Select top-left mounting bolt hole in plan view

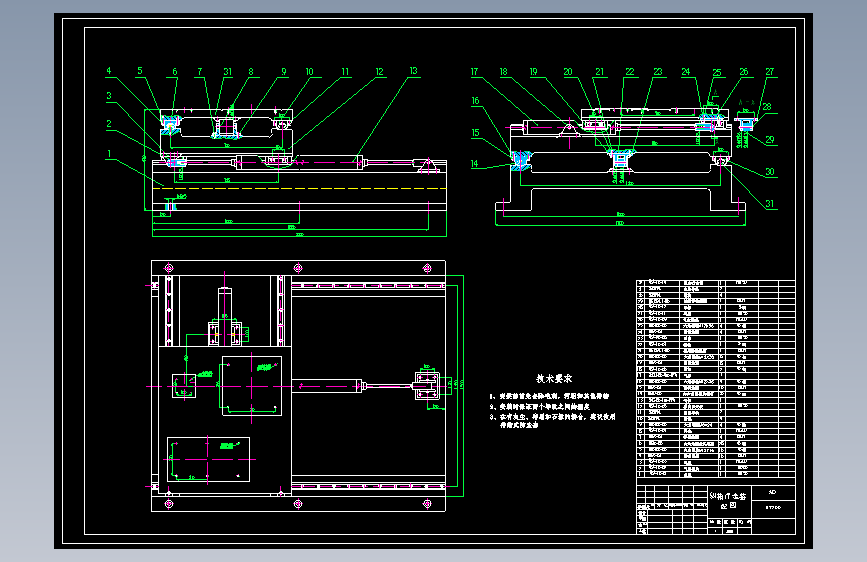pos(169,268)
